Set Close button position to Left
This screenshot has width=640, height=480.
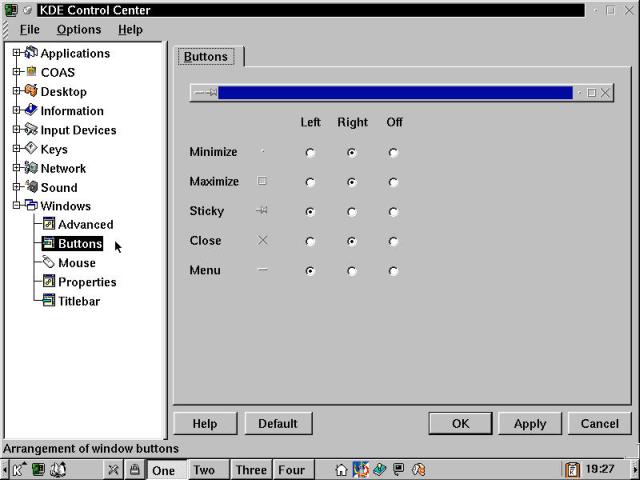310,241
